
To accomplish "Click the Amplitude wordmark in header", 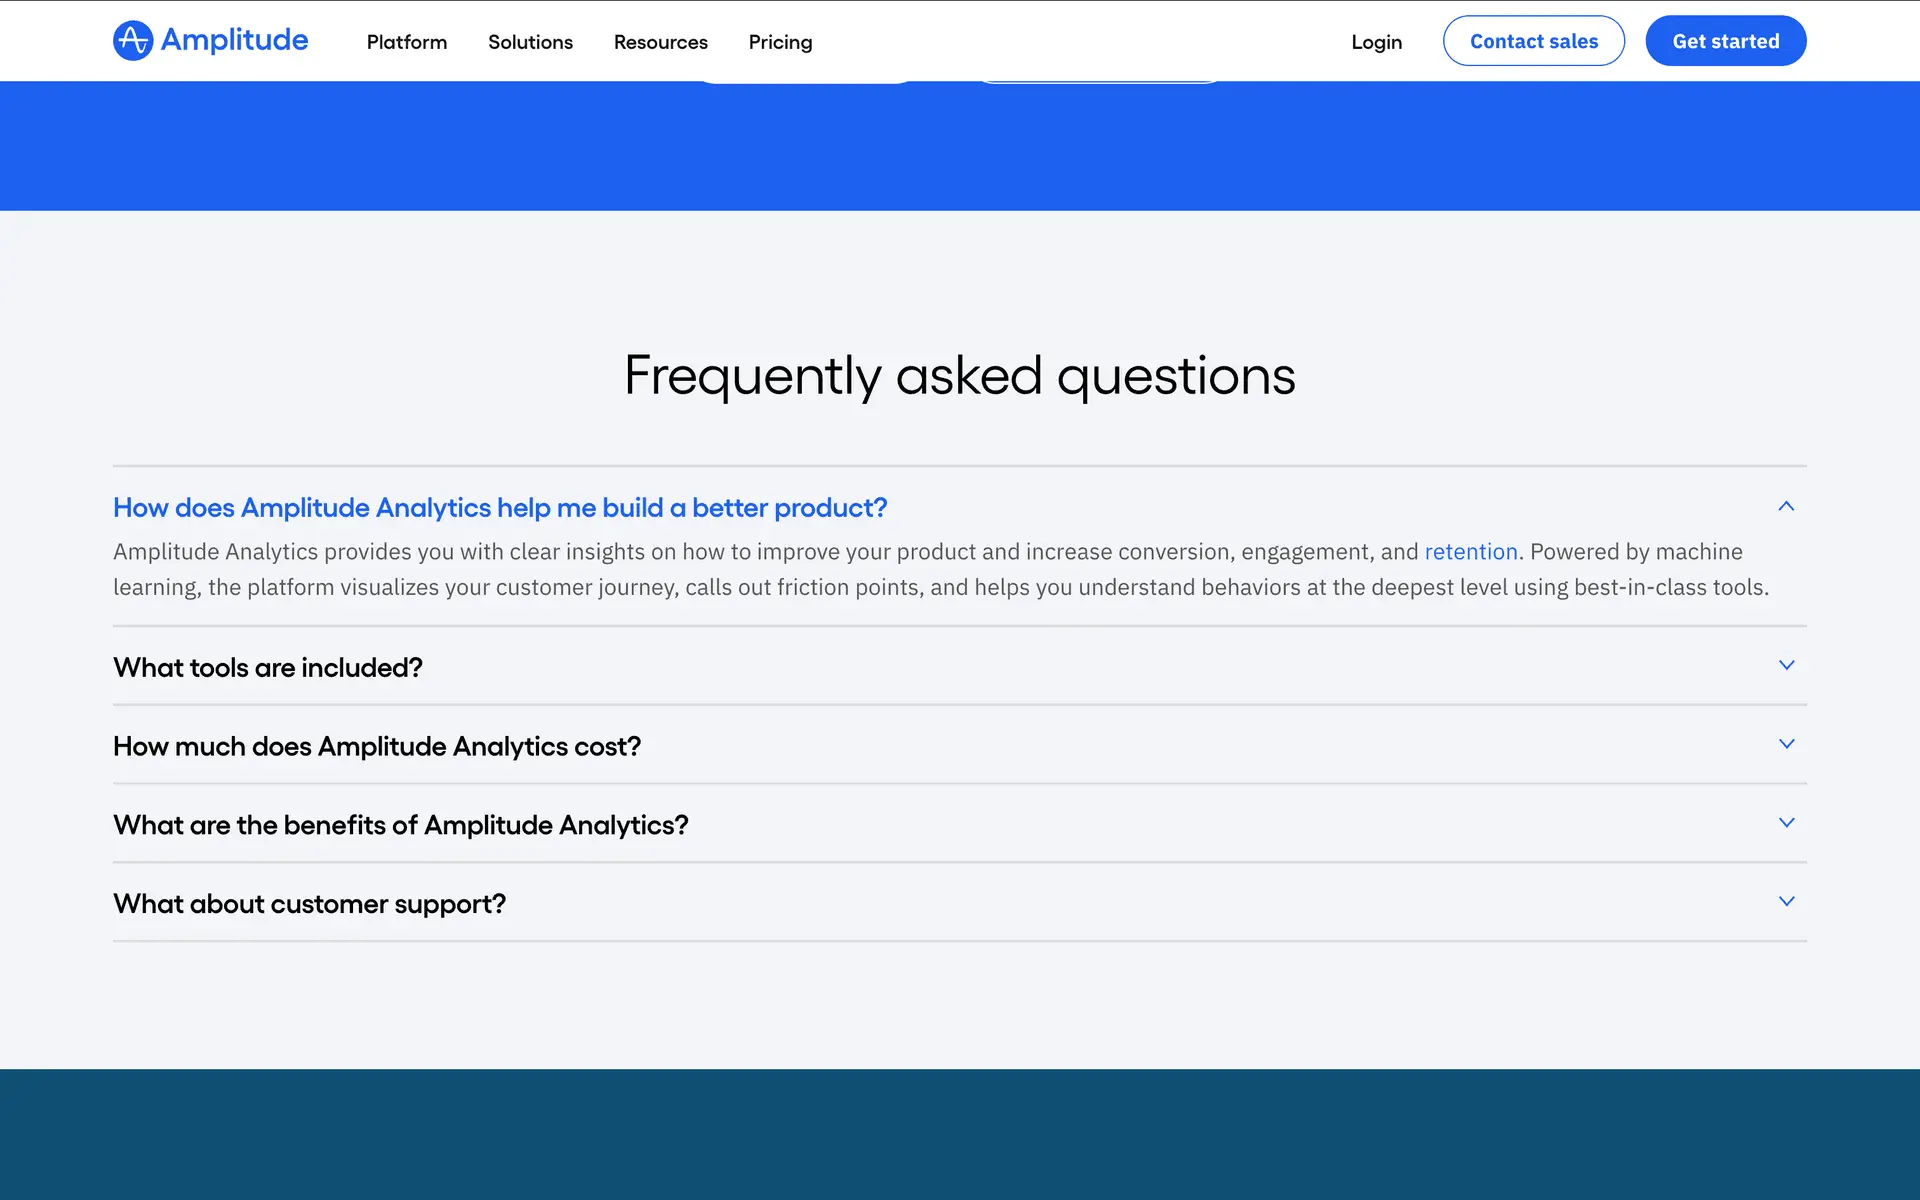I will [234, 40].
